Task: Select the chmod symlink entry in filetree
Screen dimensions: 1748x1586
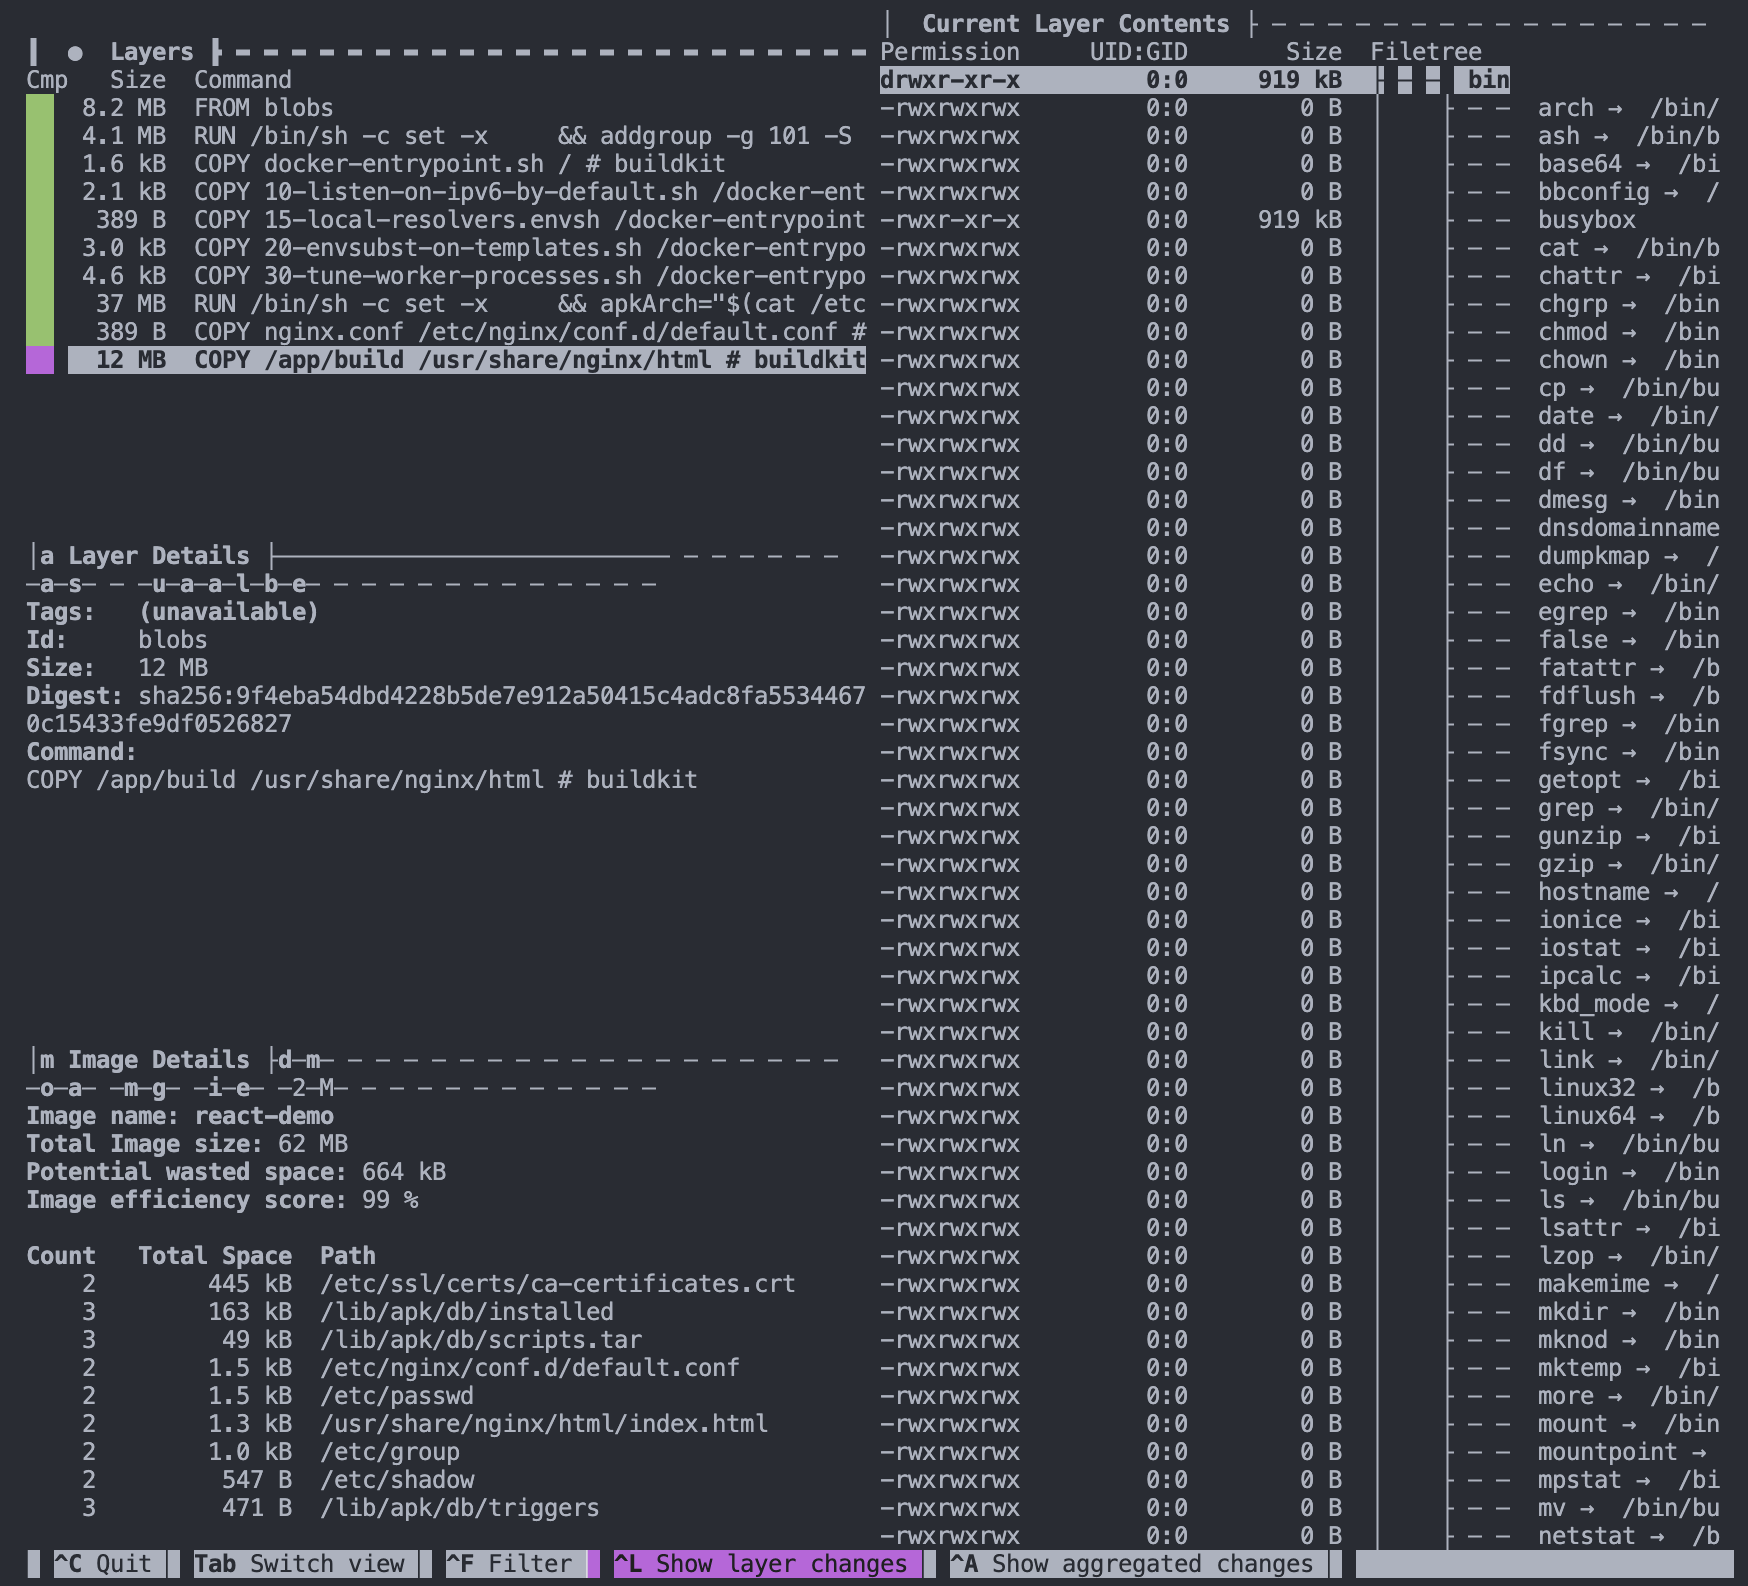Action: coord(1572,332)
